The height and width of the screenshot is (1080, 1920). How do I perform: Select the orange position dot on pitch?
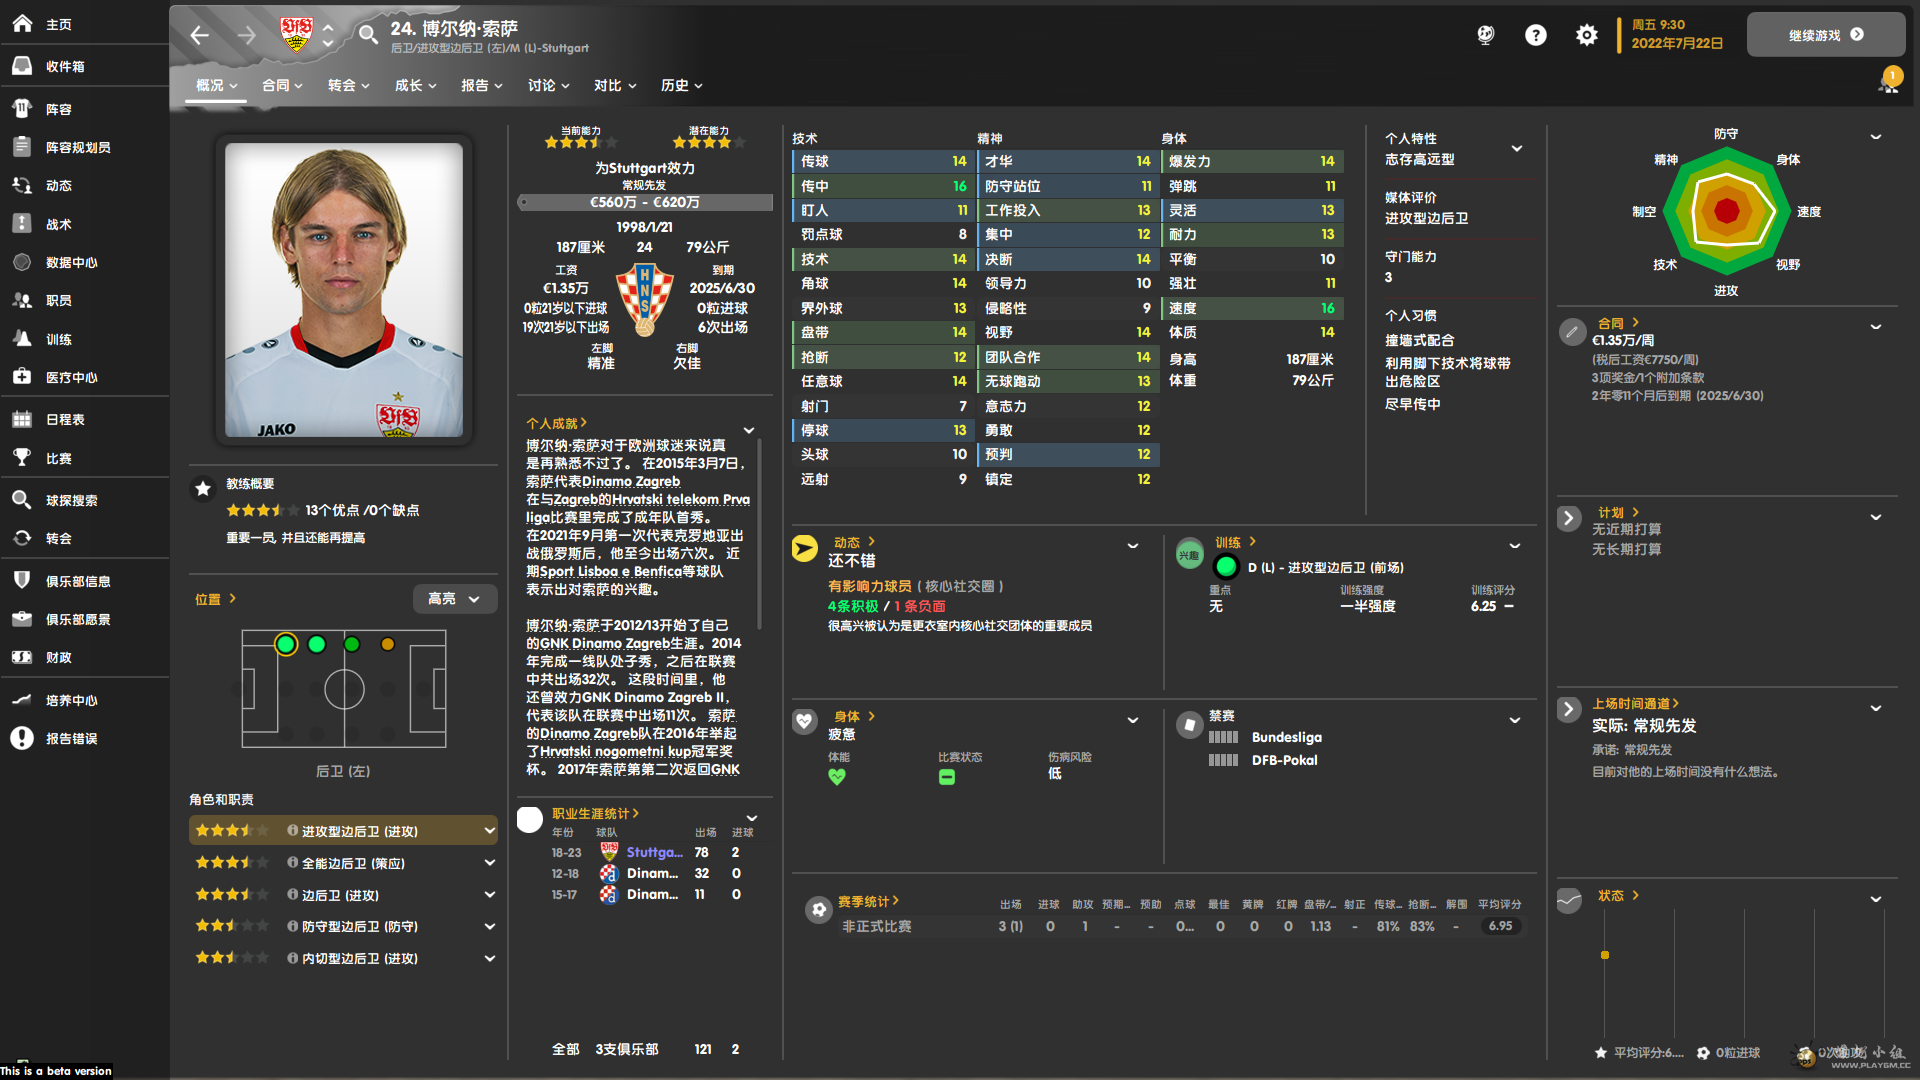pyautogui.click(x=388, y=645)
